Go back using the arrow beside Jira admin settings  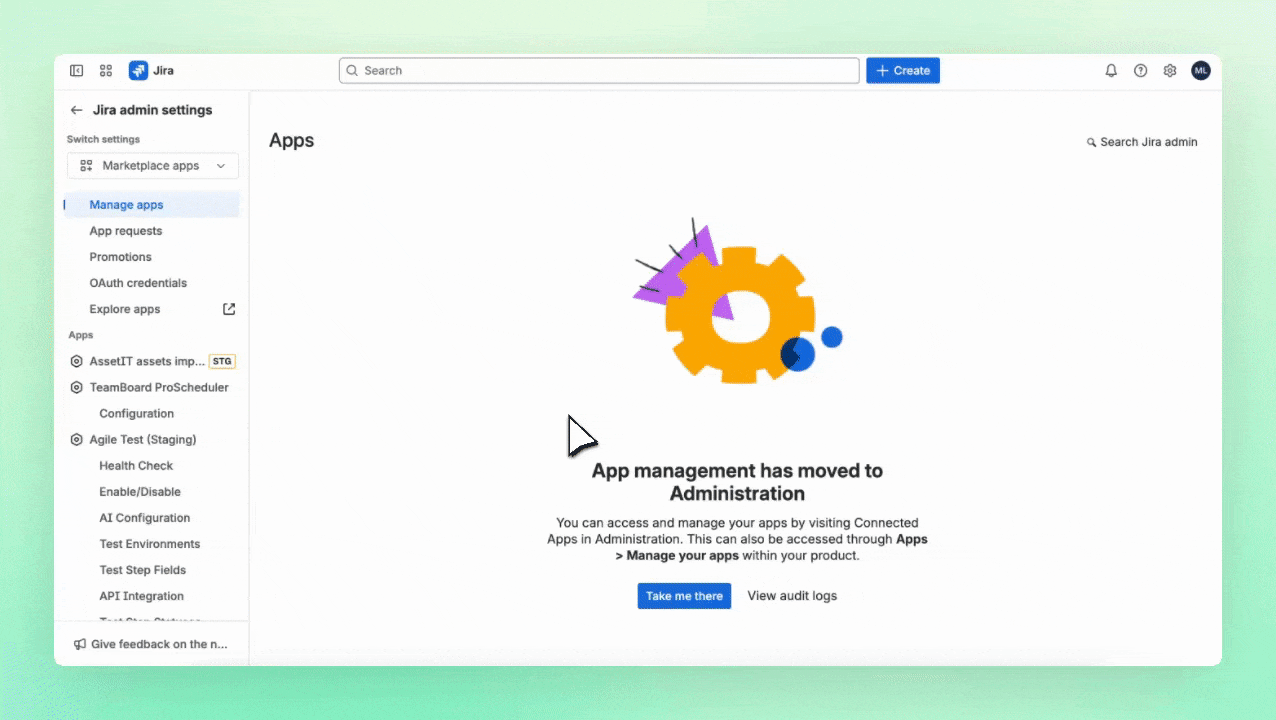click(76, 110)
